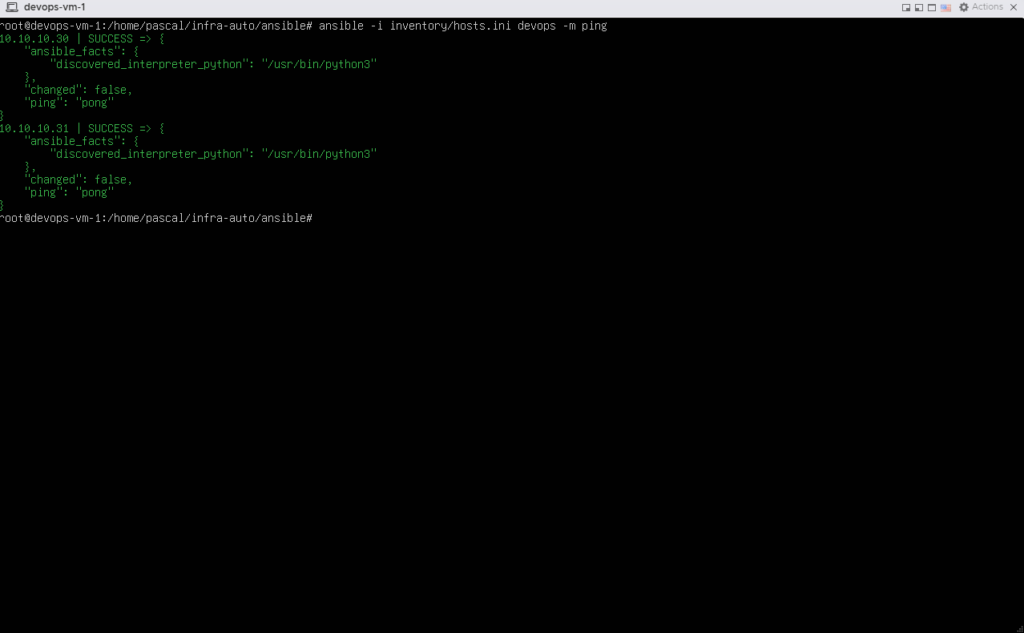Click the second console window-size icon

[x=919, y=8]
